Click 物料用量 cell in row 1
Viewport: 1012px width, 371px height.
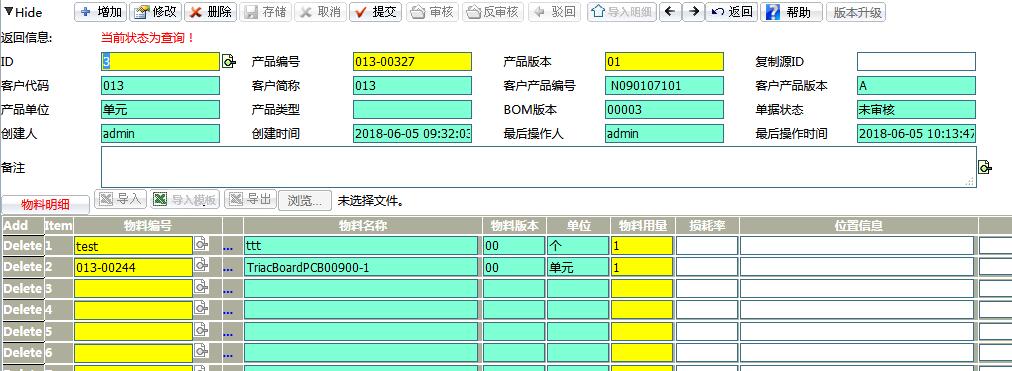(642, 246)
